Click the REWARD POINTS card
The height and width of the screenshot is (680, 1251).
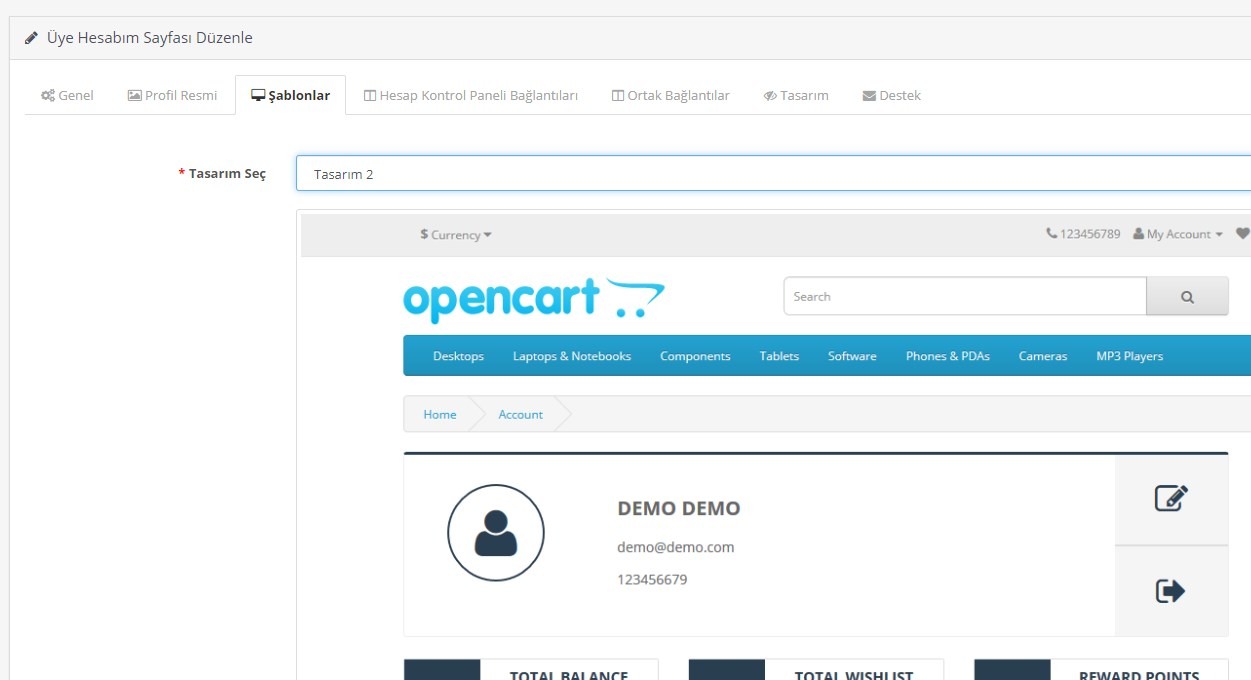pyautogui.click(x=1101, y=669)
